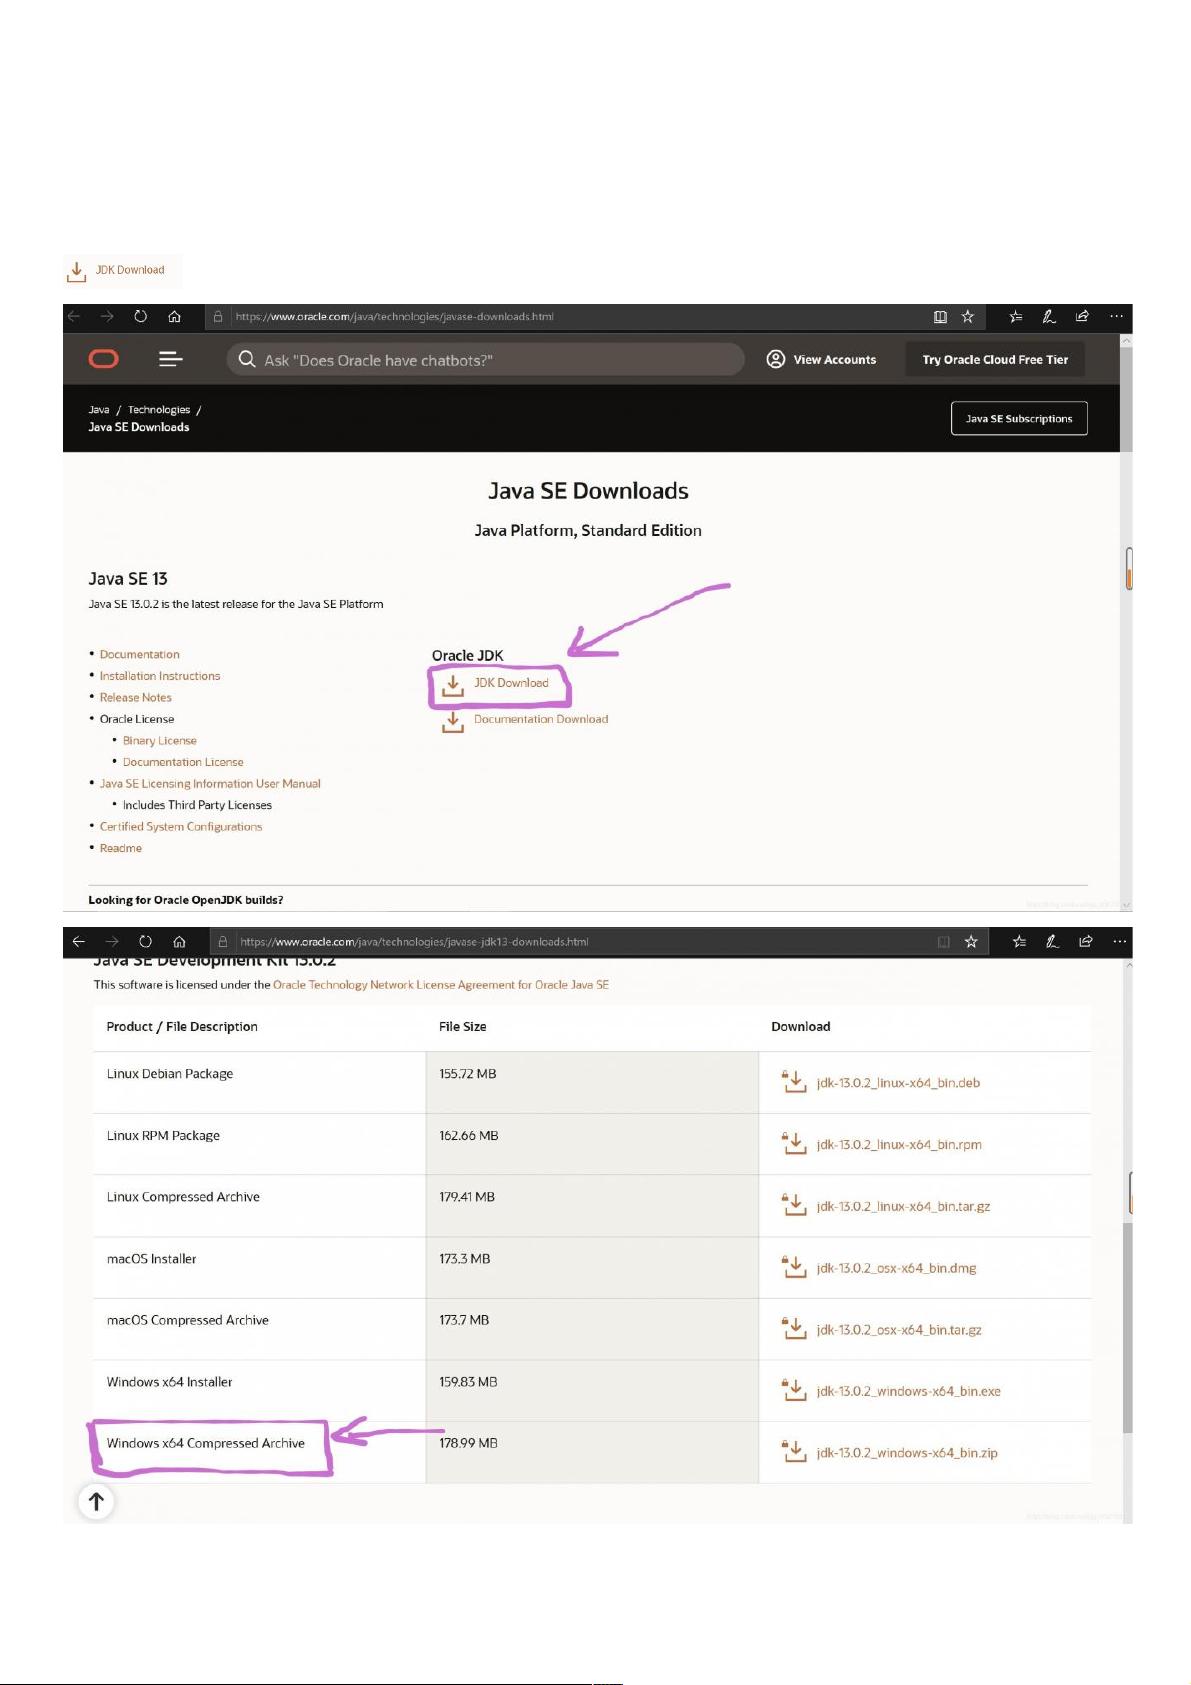This screenshot has width=1191, height=1685.
Task: Download jdk-13.0.2_windows-x64_bin.zip
Action: coord(906,1453)
